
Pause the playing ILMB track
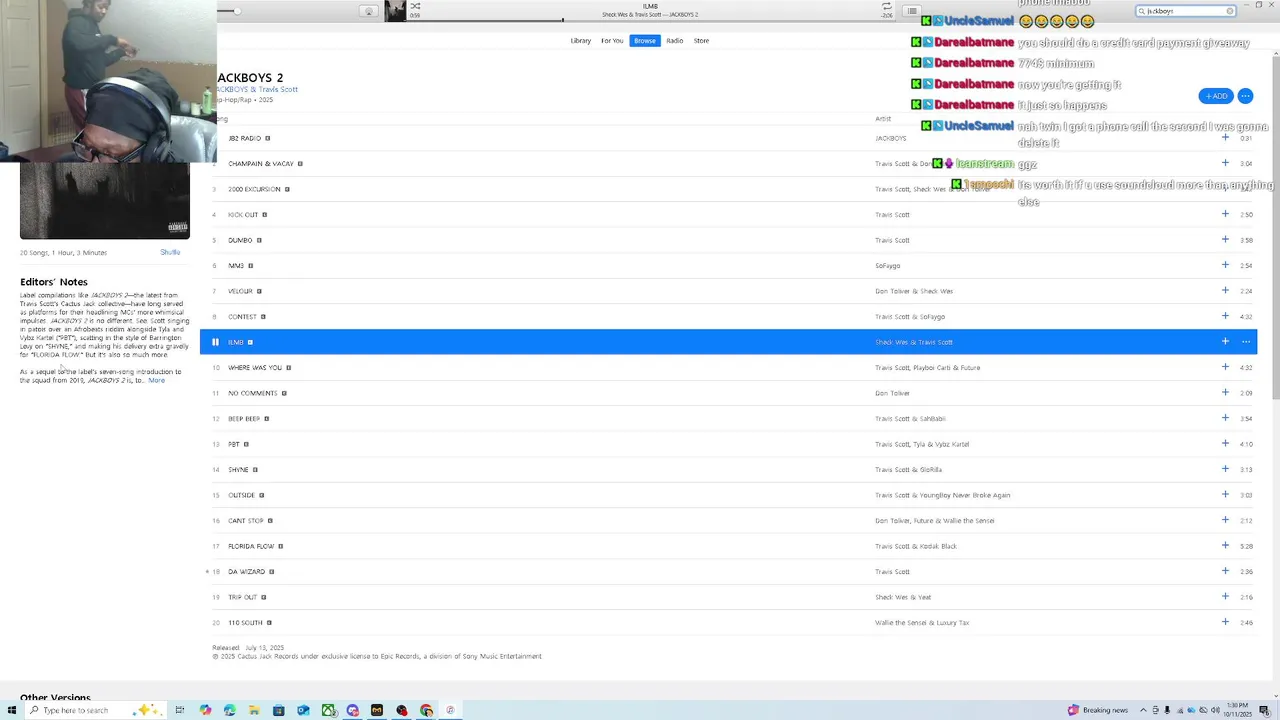click(x=215, y=342)
